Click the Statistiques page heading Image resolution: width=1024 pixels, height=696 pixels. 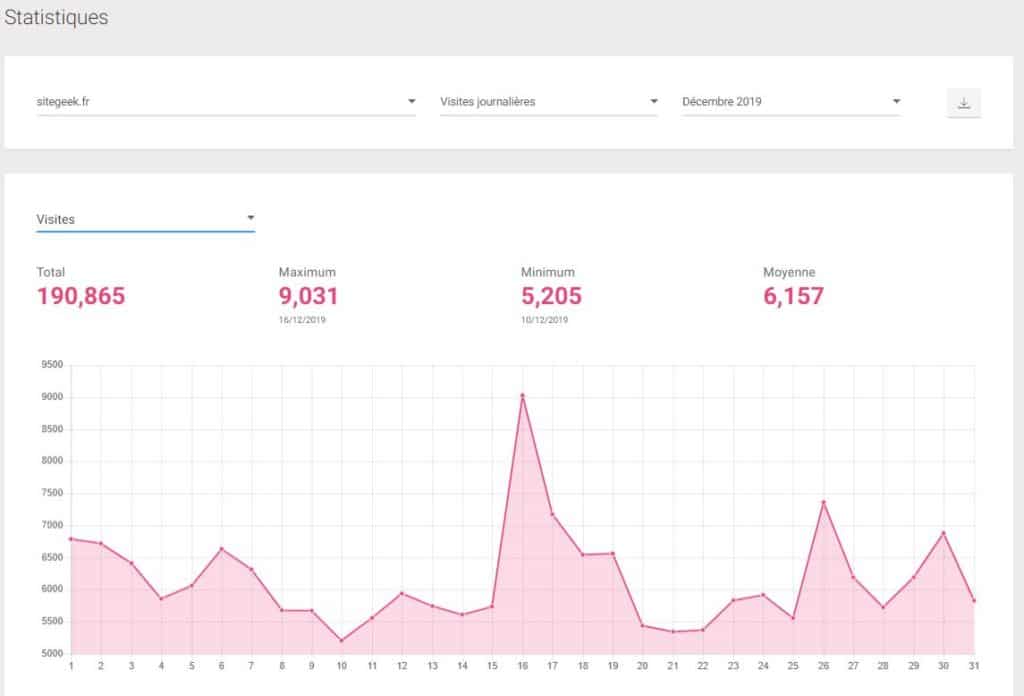(x=57, y=17)
